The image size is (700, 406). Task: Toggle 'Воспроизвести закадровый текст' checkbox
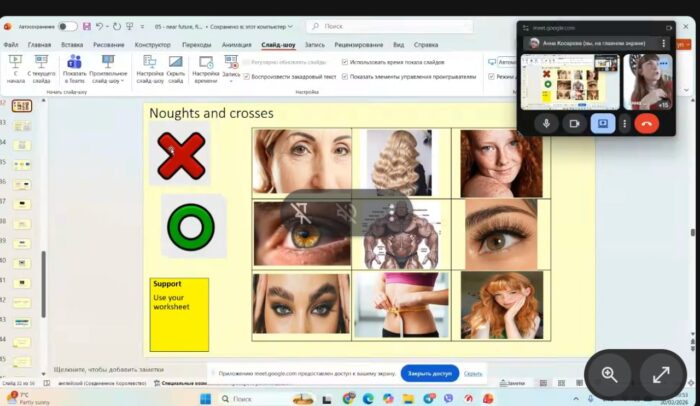[x=246, y=76]
